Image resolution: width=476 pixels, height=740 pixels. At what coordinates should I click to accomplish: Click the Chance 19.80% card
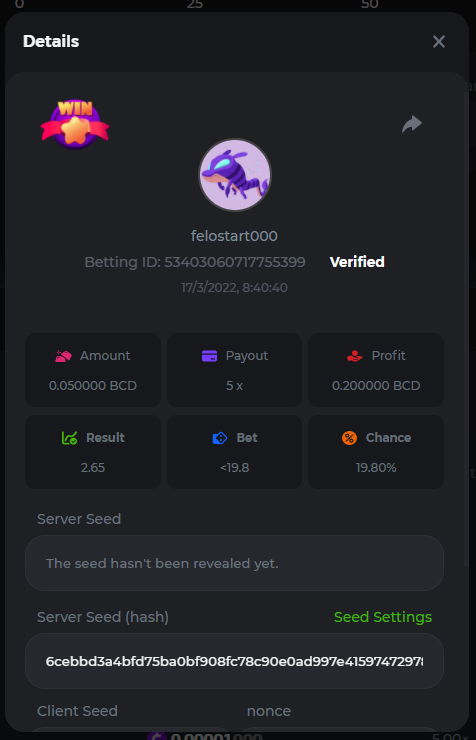tap(376, 452)
